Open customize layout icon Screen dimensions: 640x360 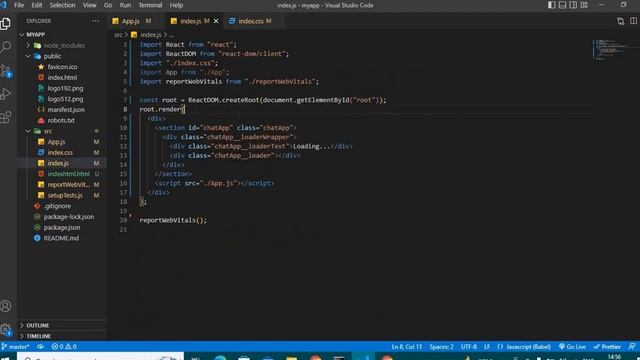pyautogui.click(x=584, y=5)
